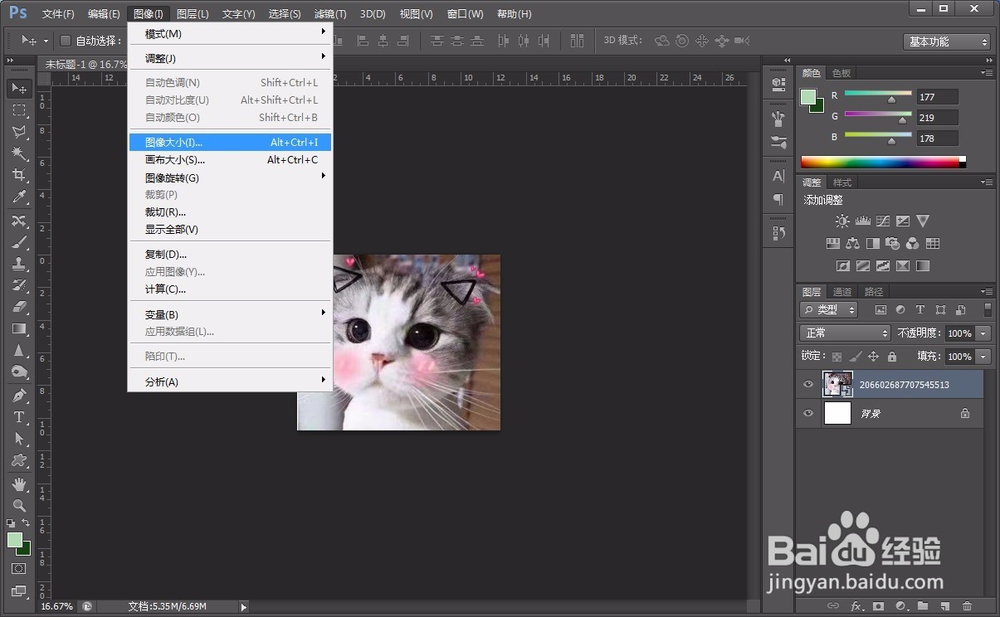Add a Levels adjustment
Screen dimensions: 1000x617
[863, 221]
